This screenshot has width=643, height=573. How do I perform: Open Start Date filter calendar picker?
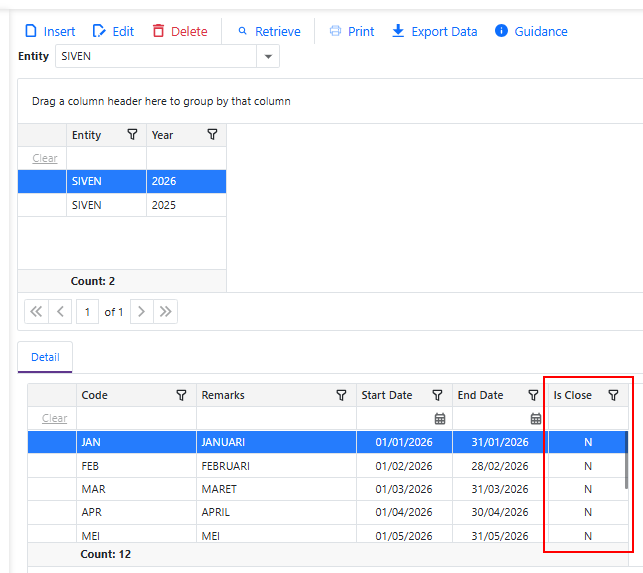(x=440, y=418)
